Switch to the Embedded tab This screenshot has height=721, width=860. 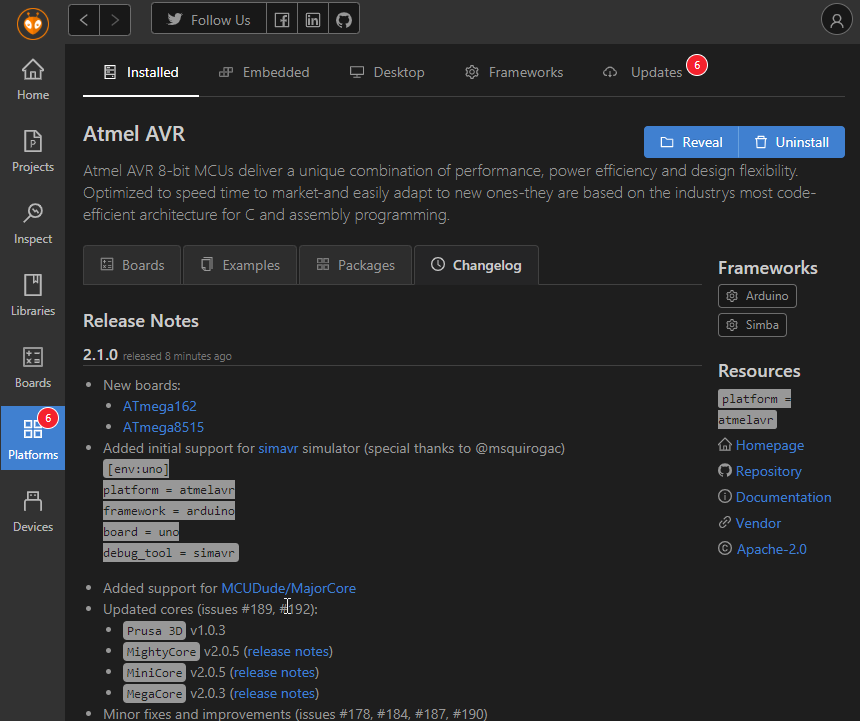click(x=264, y=72)
